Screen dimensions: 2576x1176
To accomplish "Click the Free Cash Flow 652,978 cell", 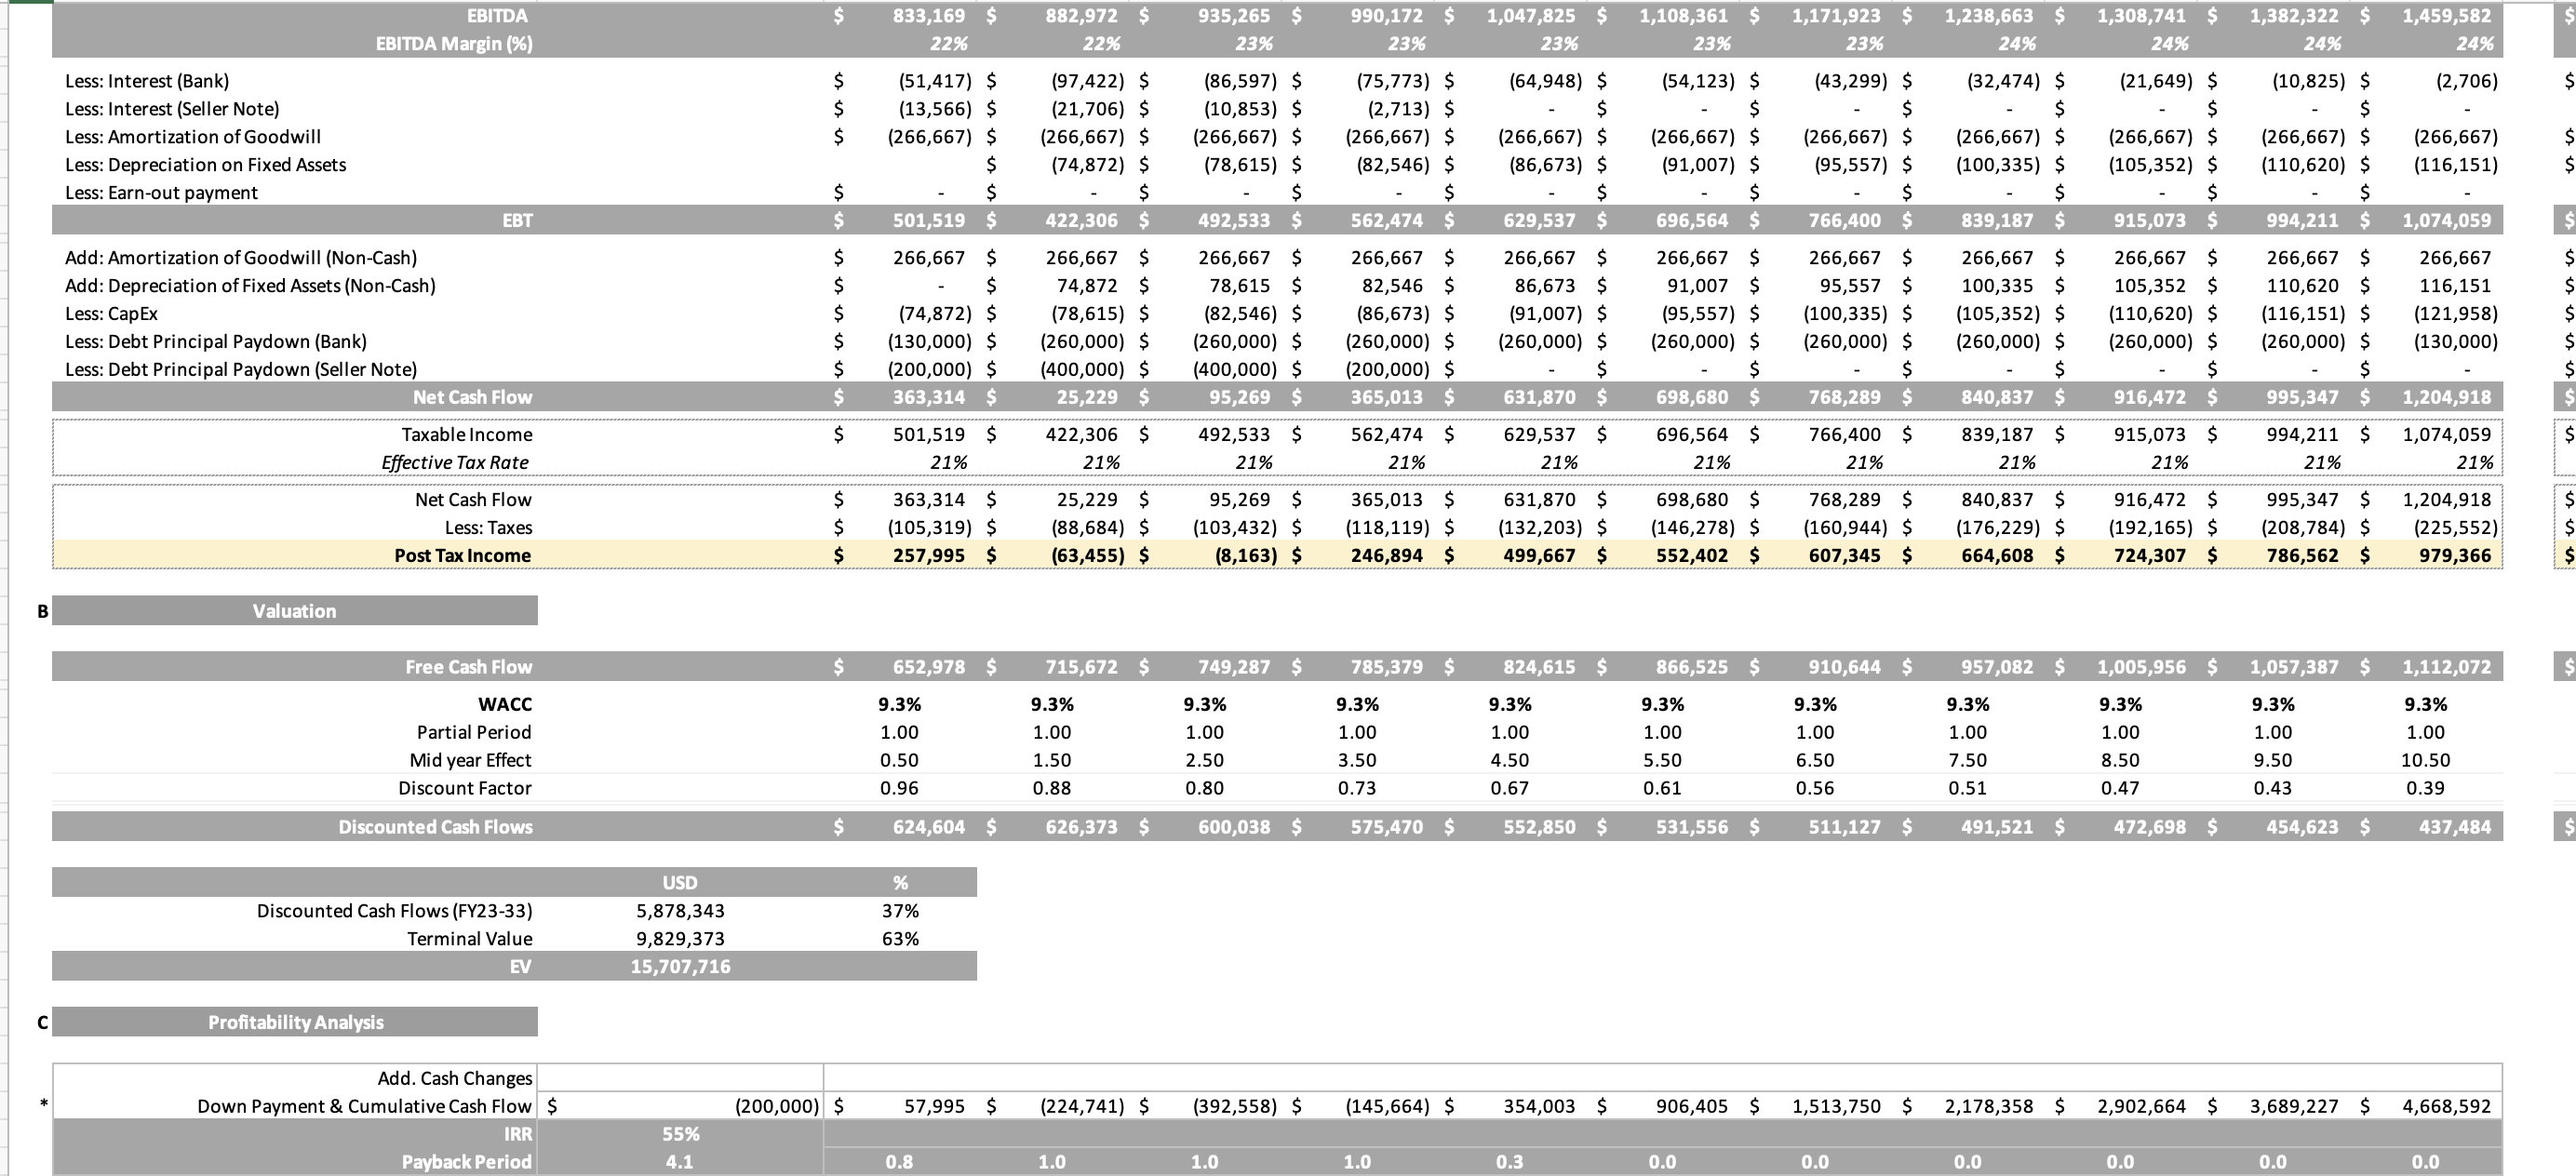I will [928, 667].
